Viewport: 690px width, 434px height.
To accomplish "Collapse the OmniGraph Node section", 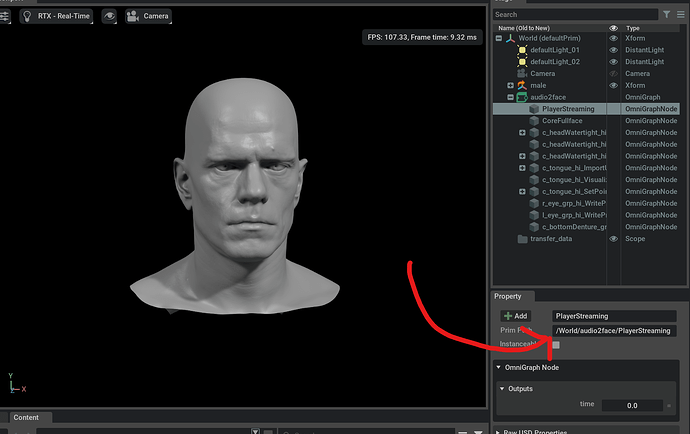I will (x=499, y=368).
